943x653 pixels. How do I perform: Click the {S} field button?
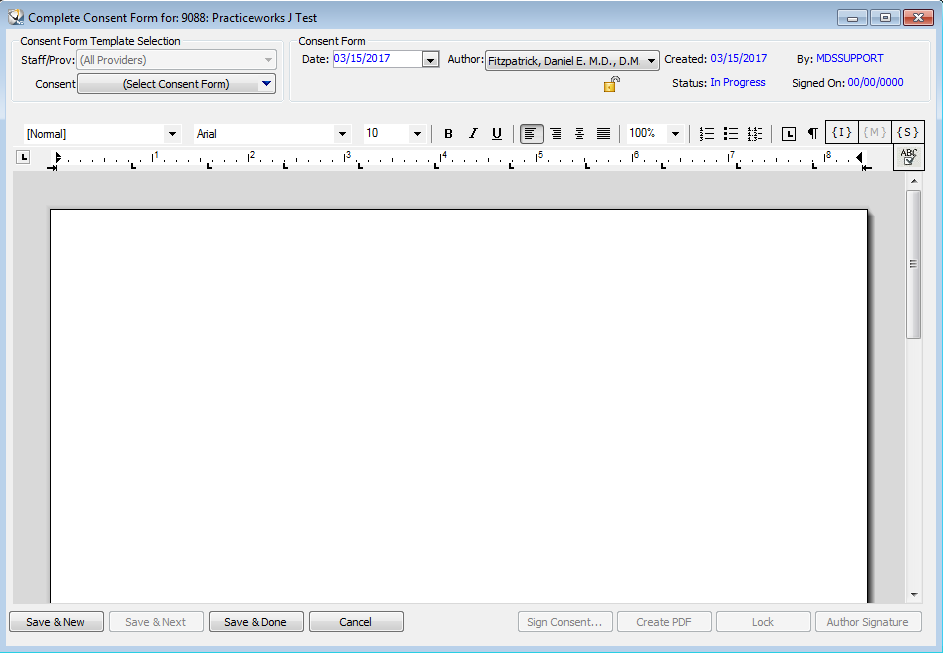pos(908,132)
